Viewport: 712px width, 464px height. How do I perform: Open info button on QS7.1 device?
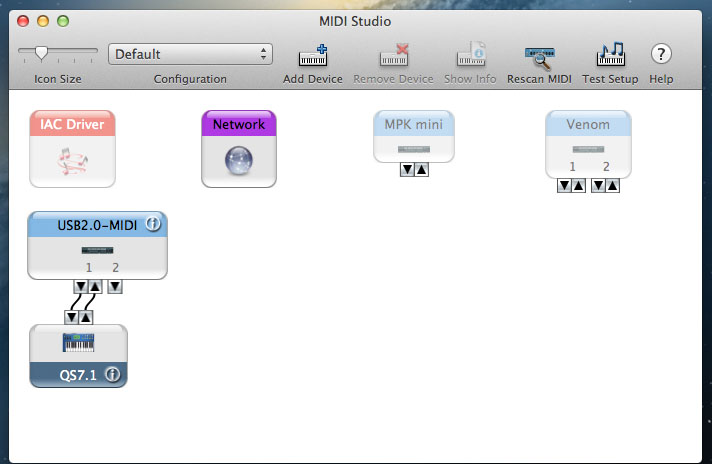tap(113, 375)
